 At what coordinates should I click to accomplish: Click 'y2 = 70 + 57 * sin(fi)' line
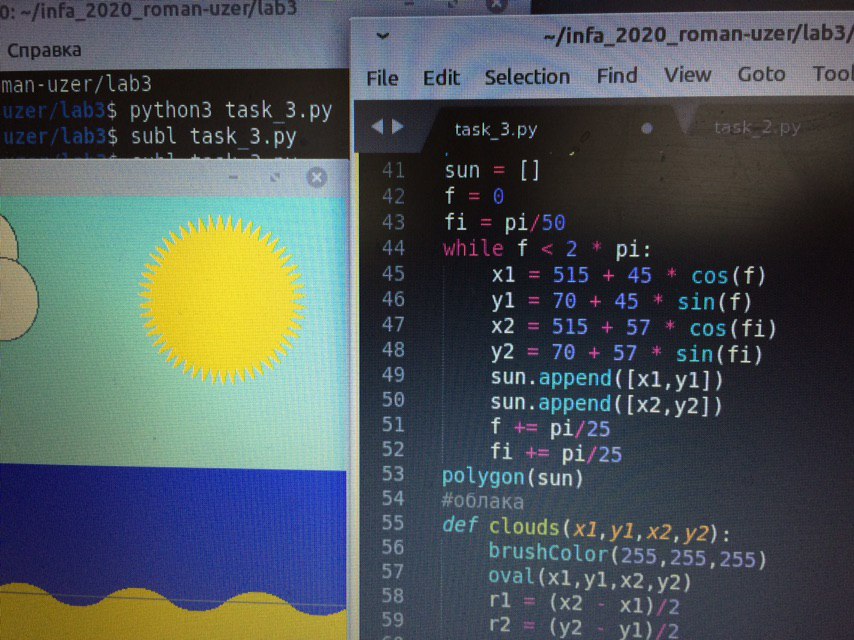[626, 353]
